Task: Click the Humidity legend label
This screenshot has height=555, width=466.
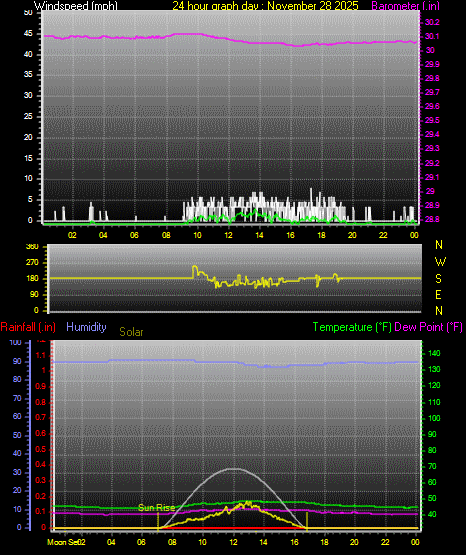Action: click(86, 327)
